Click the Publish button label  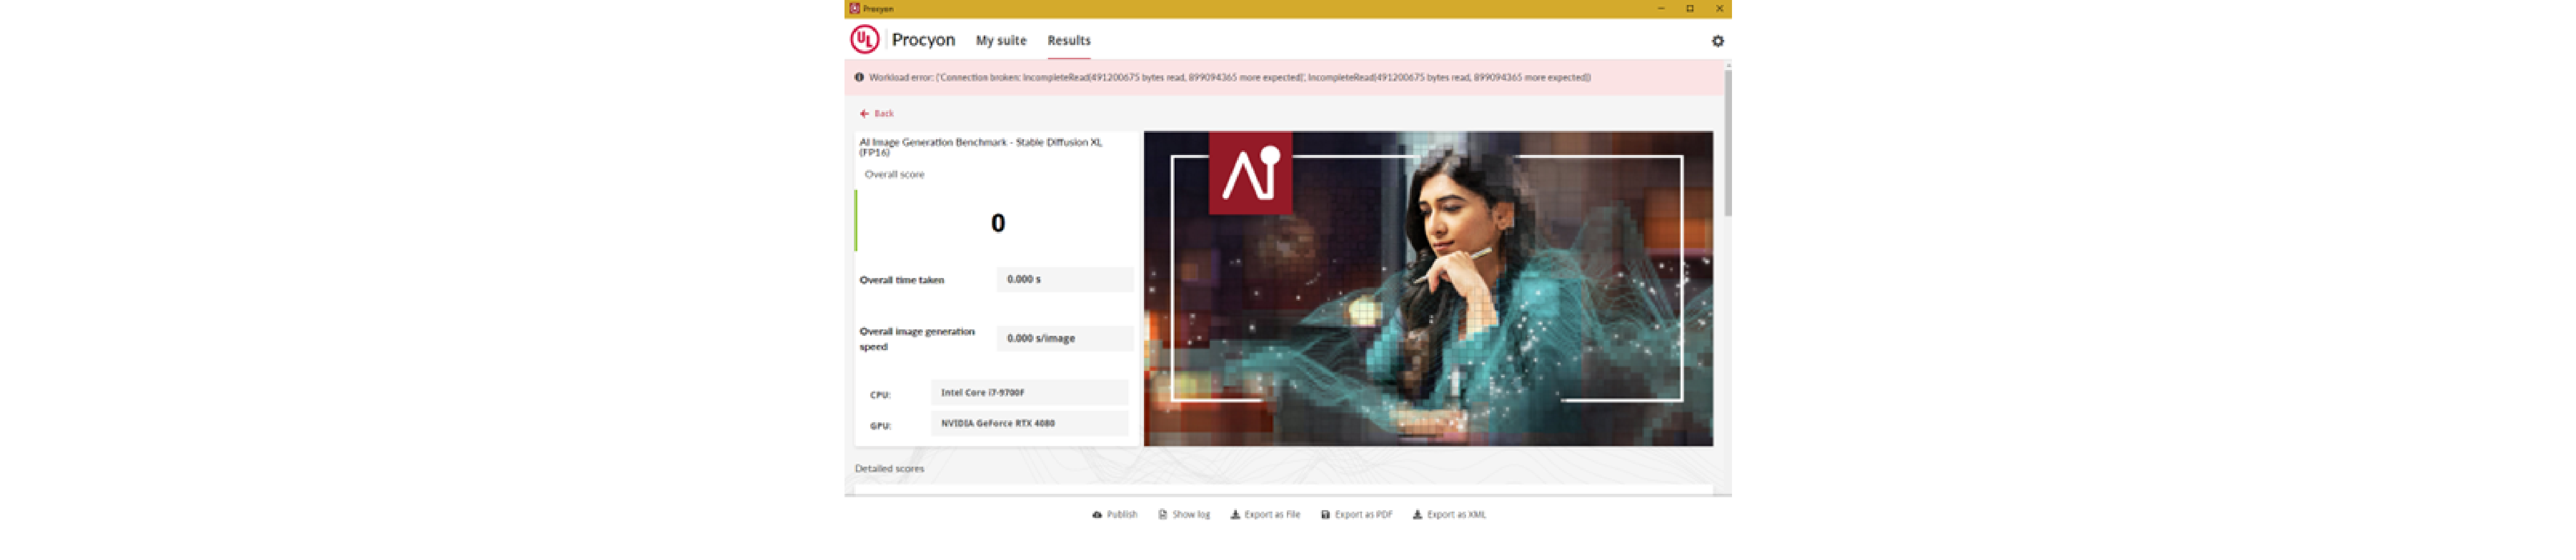tap(1122, 515)
